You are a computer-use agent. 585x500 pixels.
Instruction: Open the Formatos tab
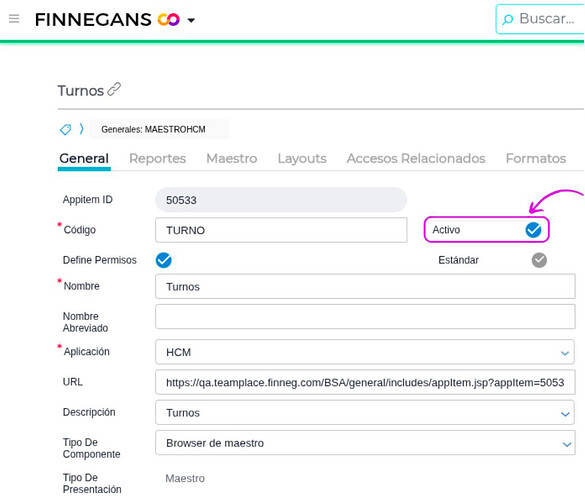pos(536,159)
